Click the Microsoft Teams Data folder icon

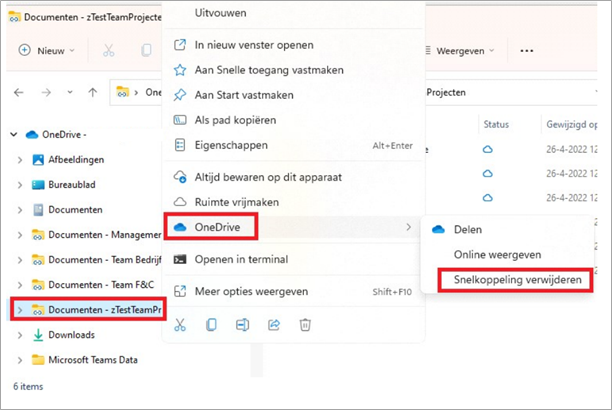coord(38,360)
